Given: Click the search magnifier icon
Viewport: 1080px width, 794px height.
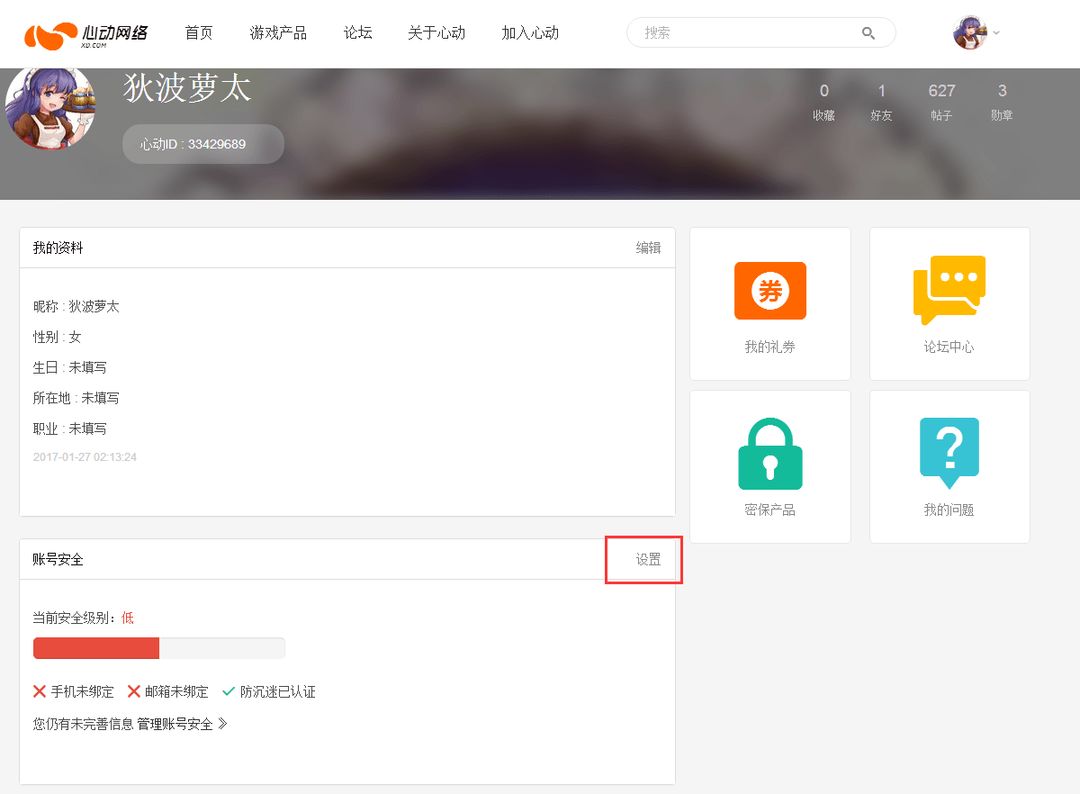Looking at the screenshot, I should [x=868, y=33].
